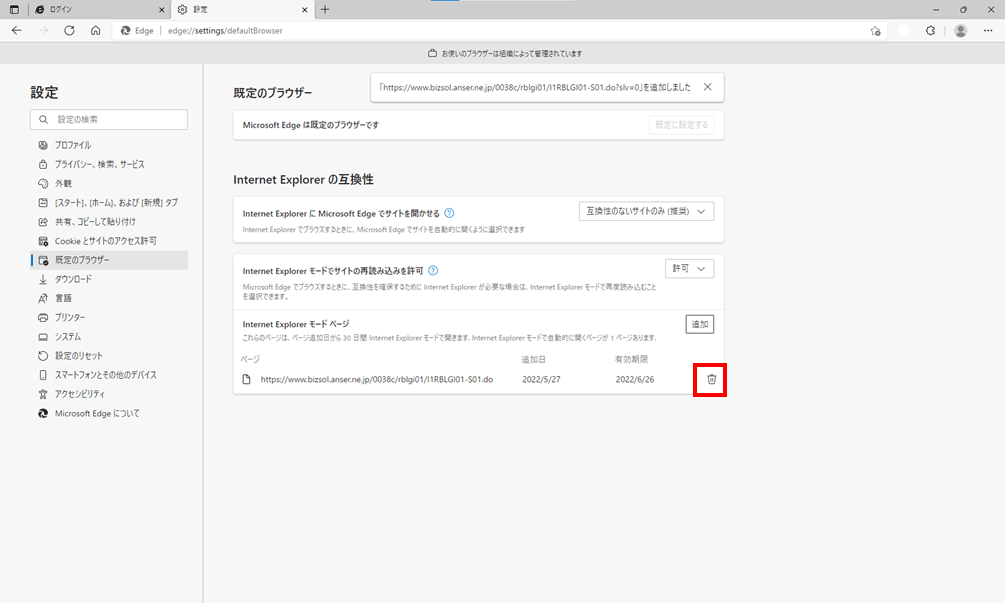The width and height of the screenshot is (1005, 603).
Task: Go to 外観 settings
Action: pyautogui.click(x=109, y=183)
